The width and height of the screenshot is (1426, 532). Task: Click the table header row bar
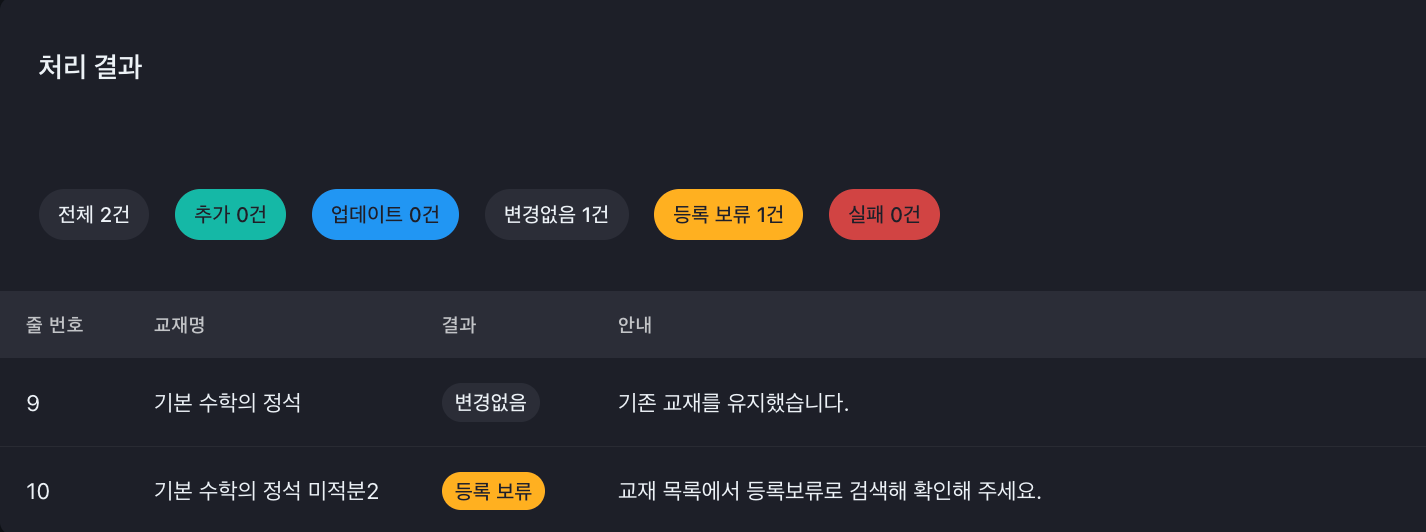pos(713,325)
